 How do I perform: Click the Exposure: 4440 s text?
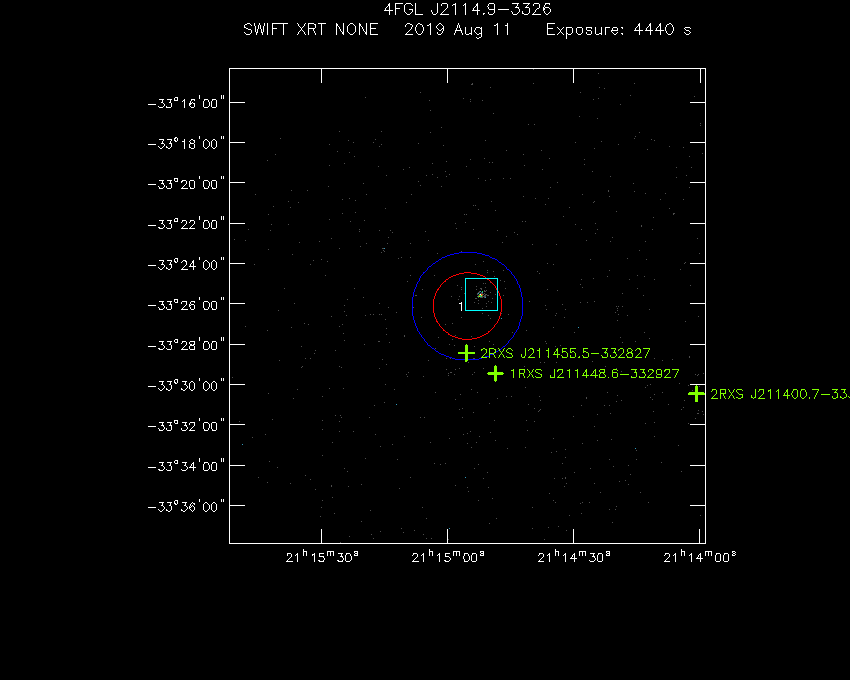[619, 29]
